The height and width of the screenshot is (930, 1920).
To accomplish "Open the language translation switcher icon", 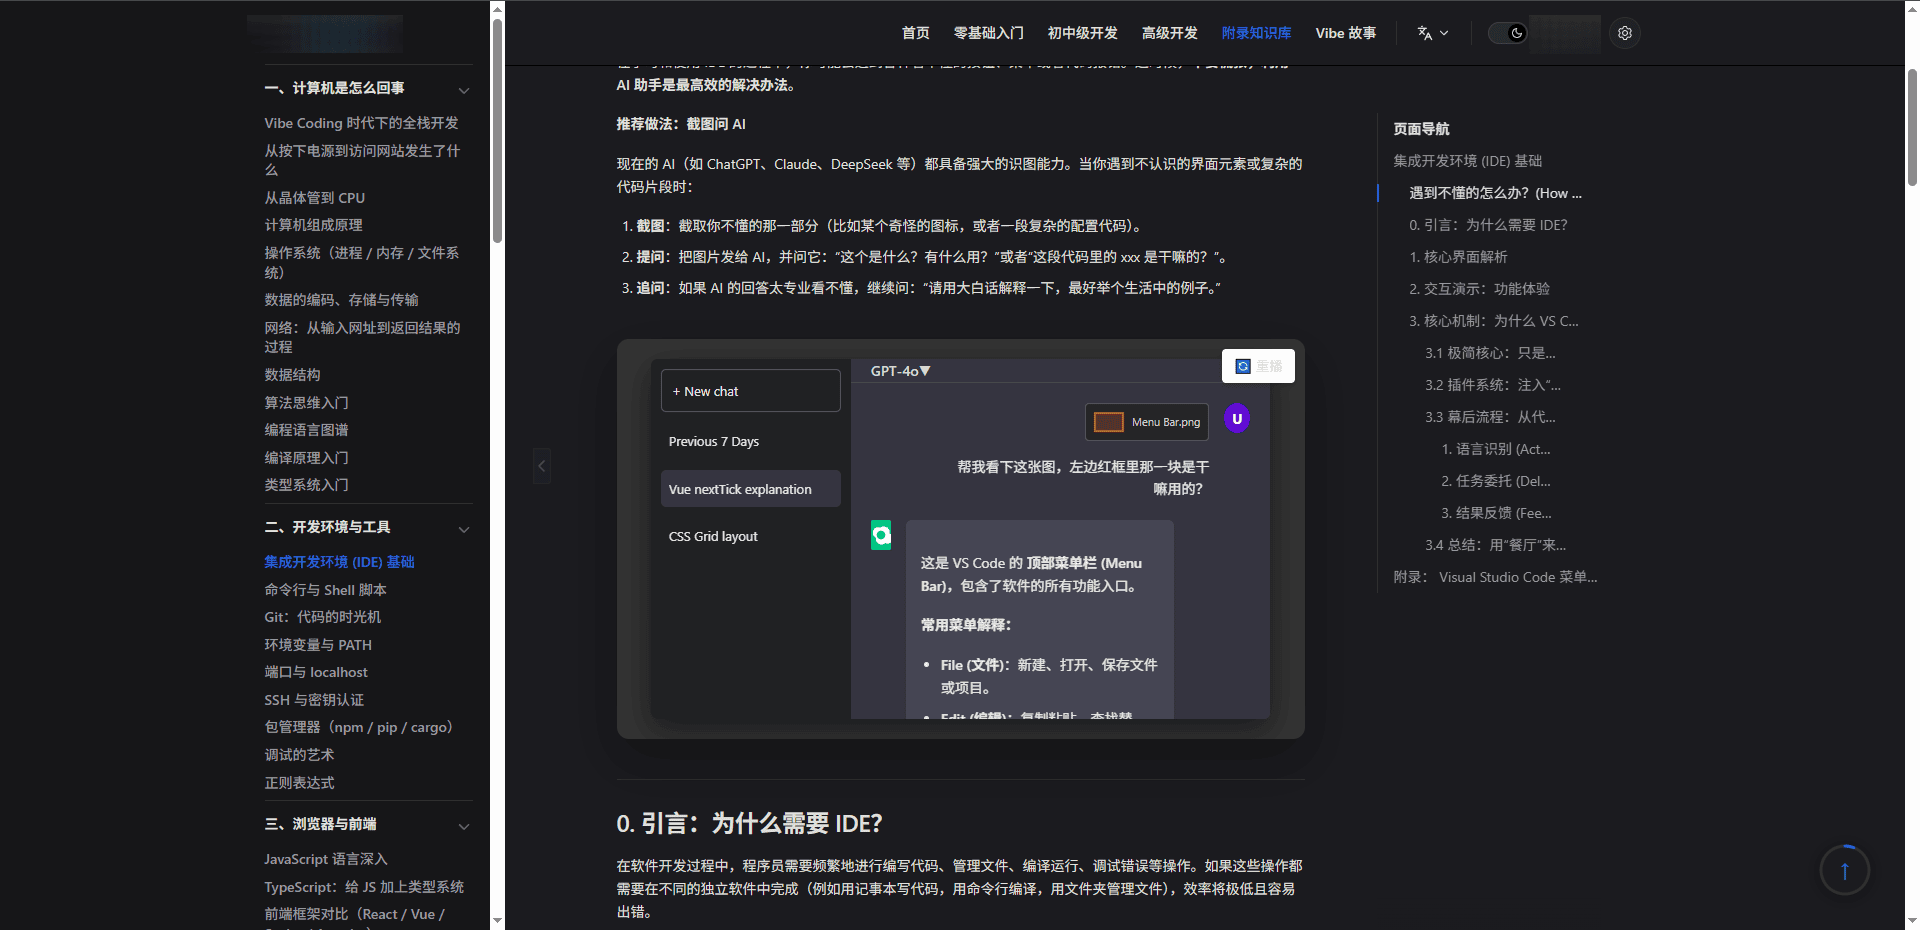I will click(x=1432, y=33).
